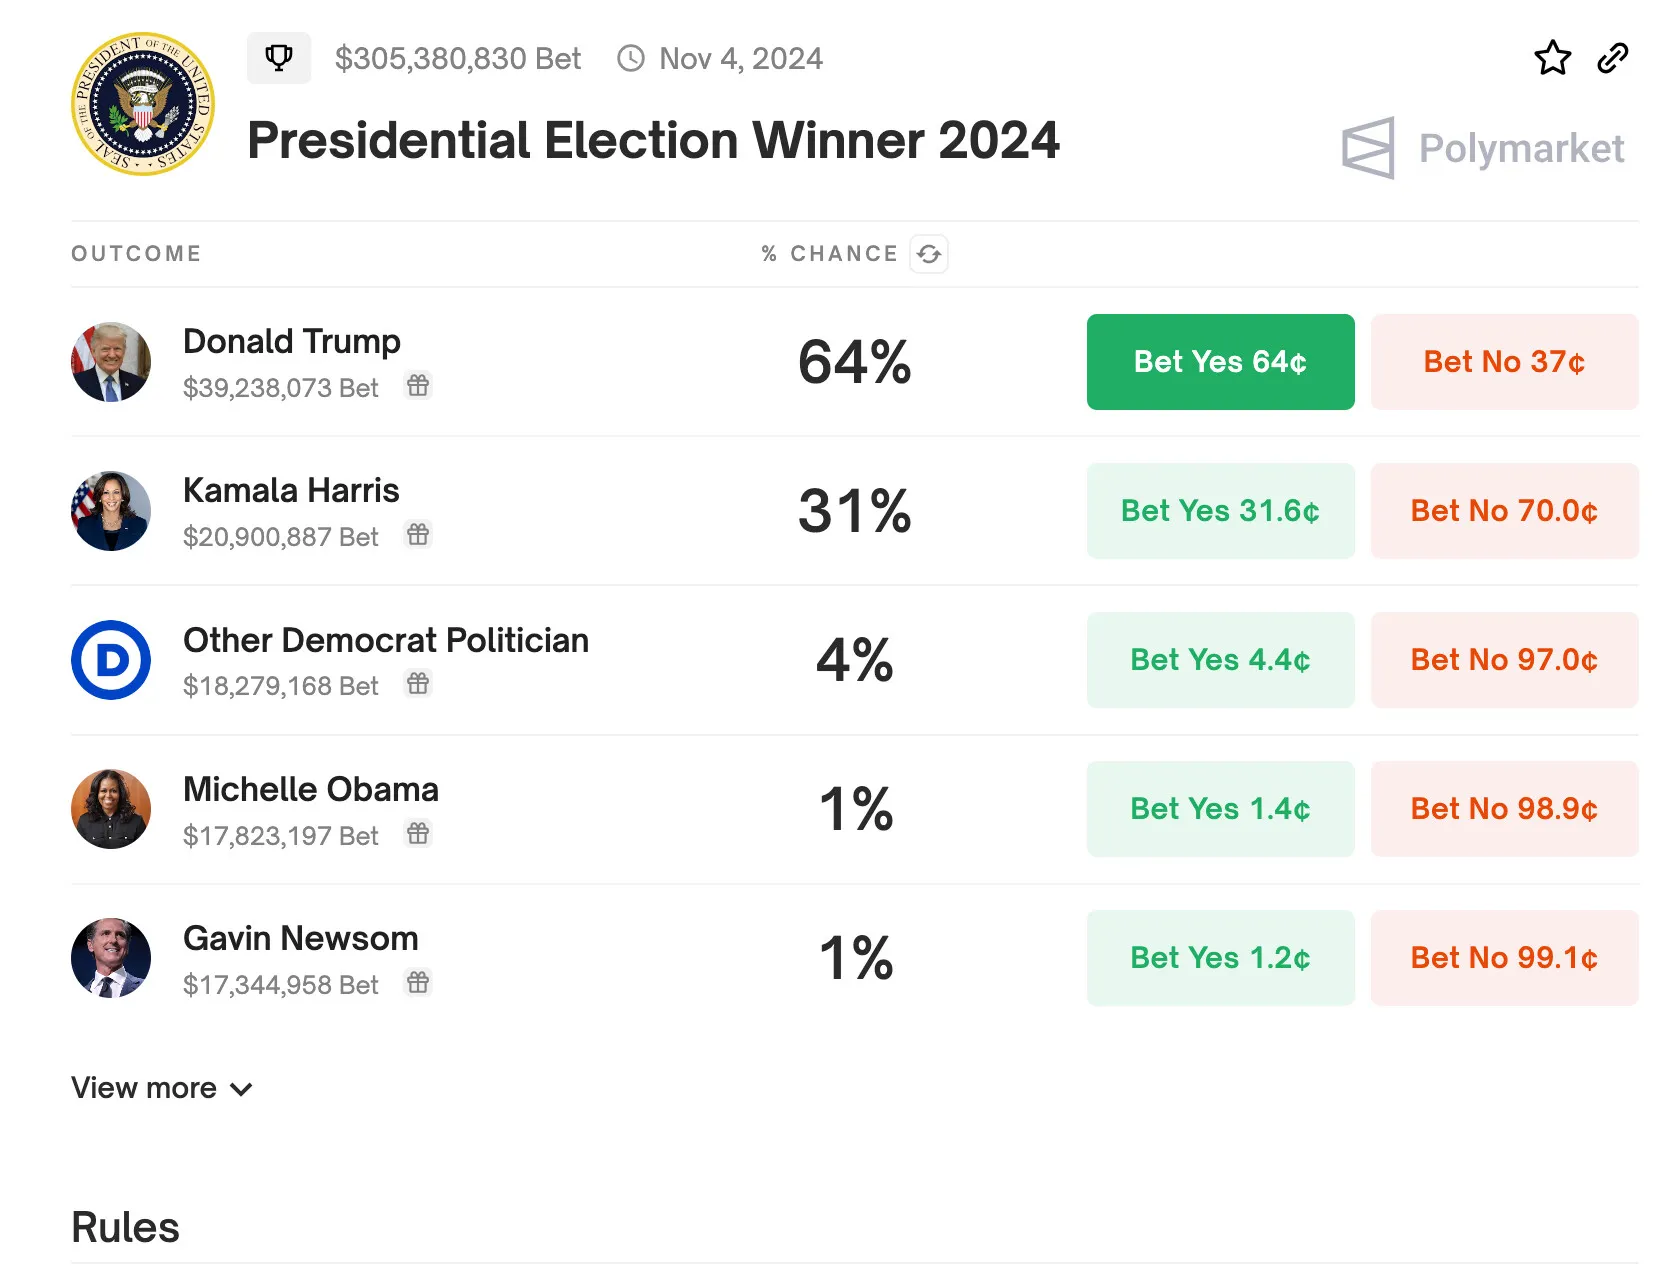This screenshot has height=1266, width=1680.
Task: Click gift icon under Other Democrat Politician
Action: tap(418, 683)
